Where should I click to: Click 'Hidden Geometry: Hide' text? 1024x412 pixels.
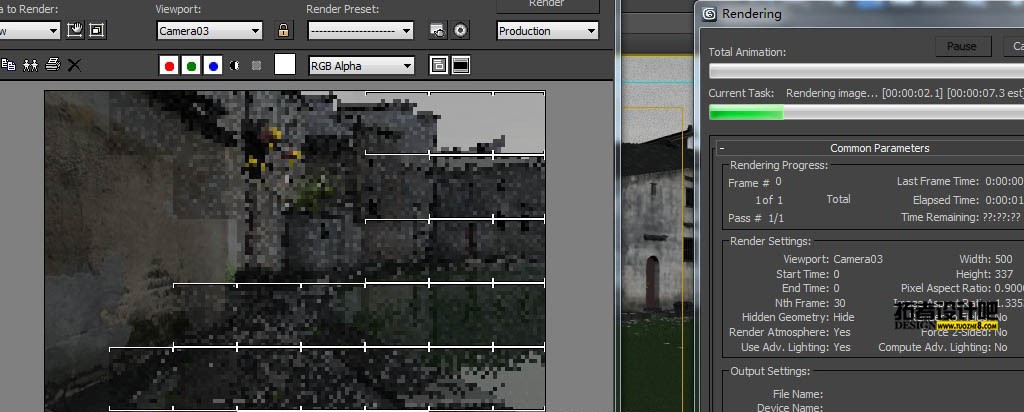(798, 317)
